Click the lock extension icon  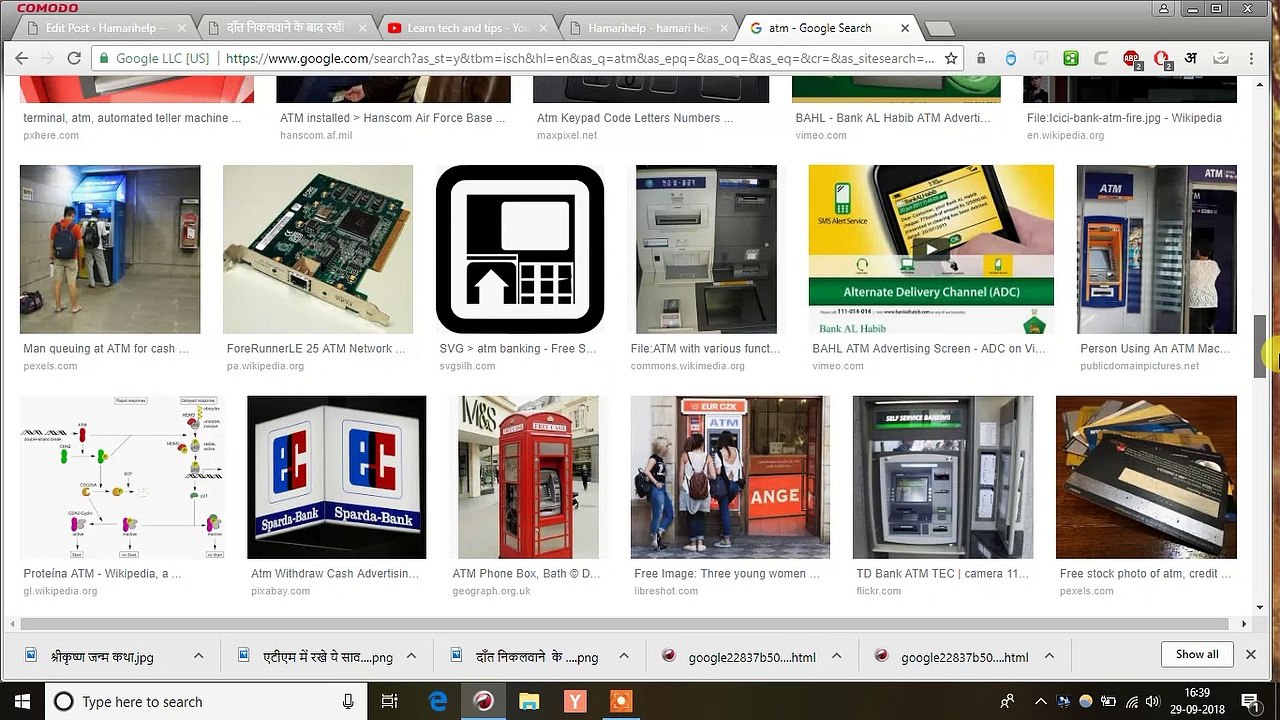tap(981, 59)
